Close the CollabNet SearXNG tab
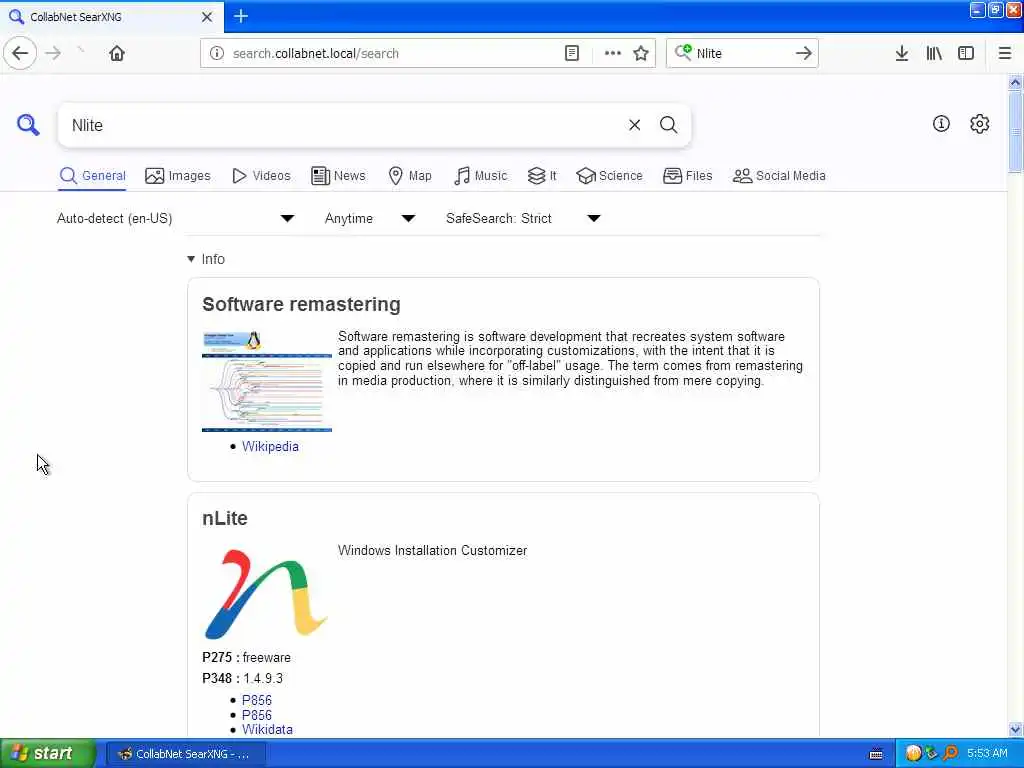This screenshot has width=1024, height=768. [207, 17]
